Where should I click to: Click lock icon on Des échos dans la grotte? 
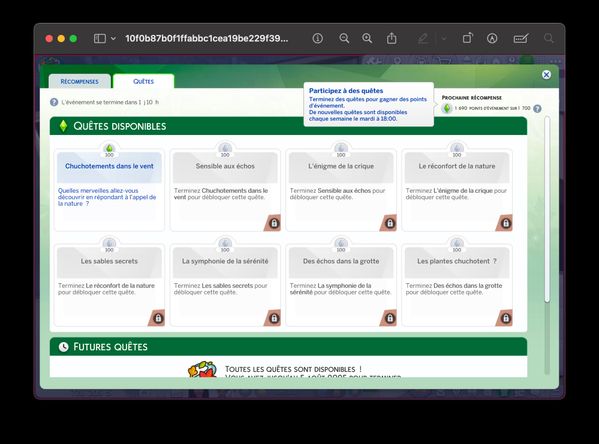click(x=390, y=318)
